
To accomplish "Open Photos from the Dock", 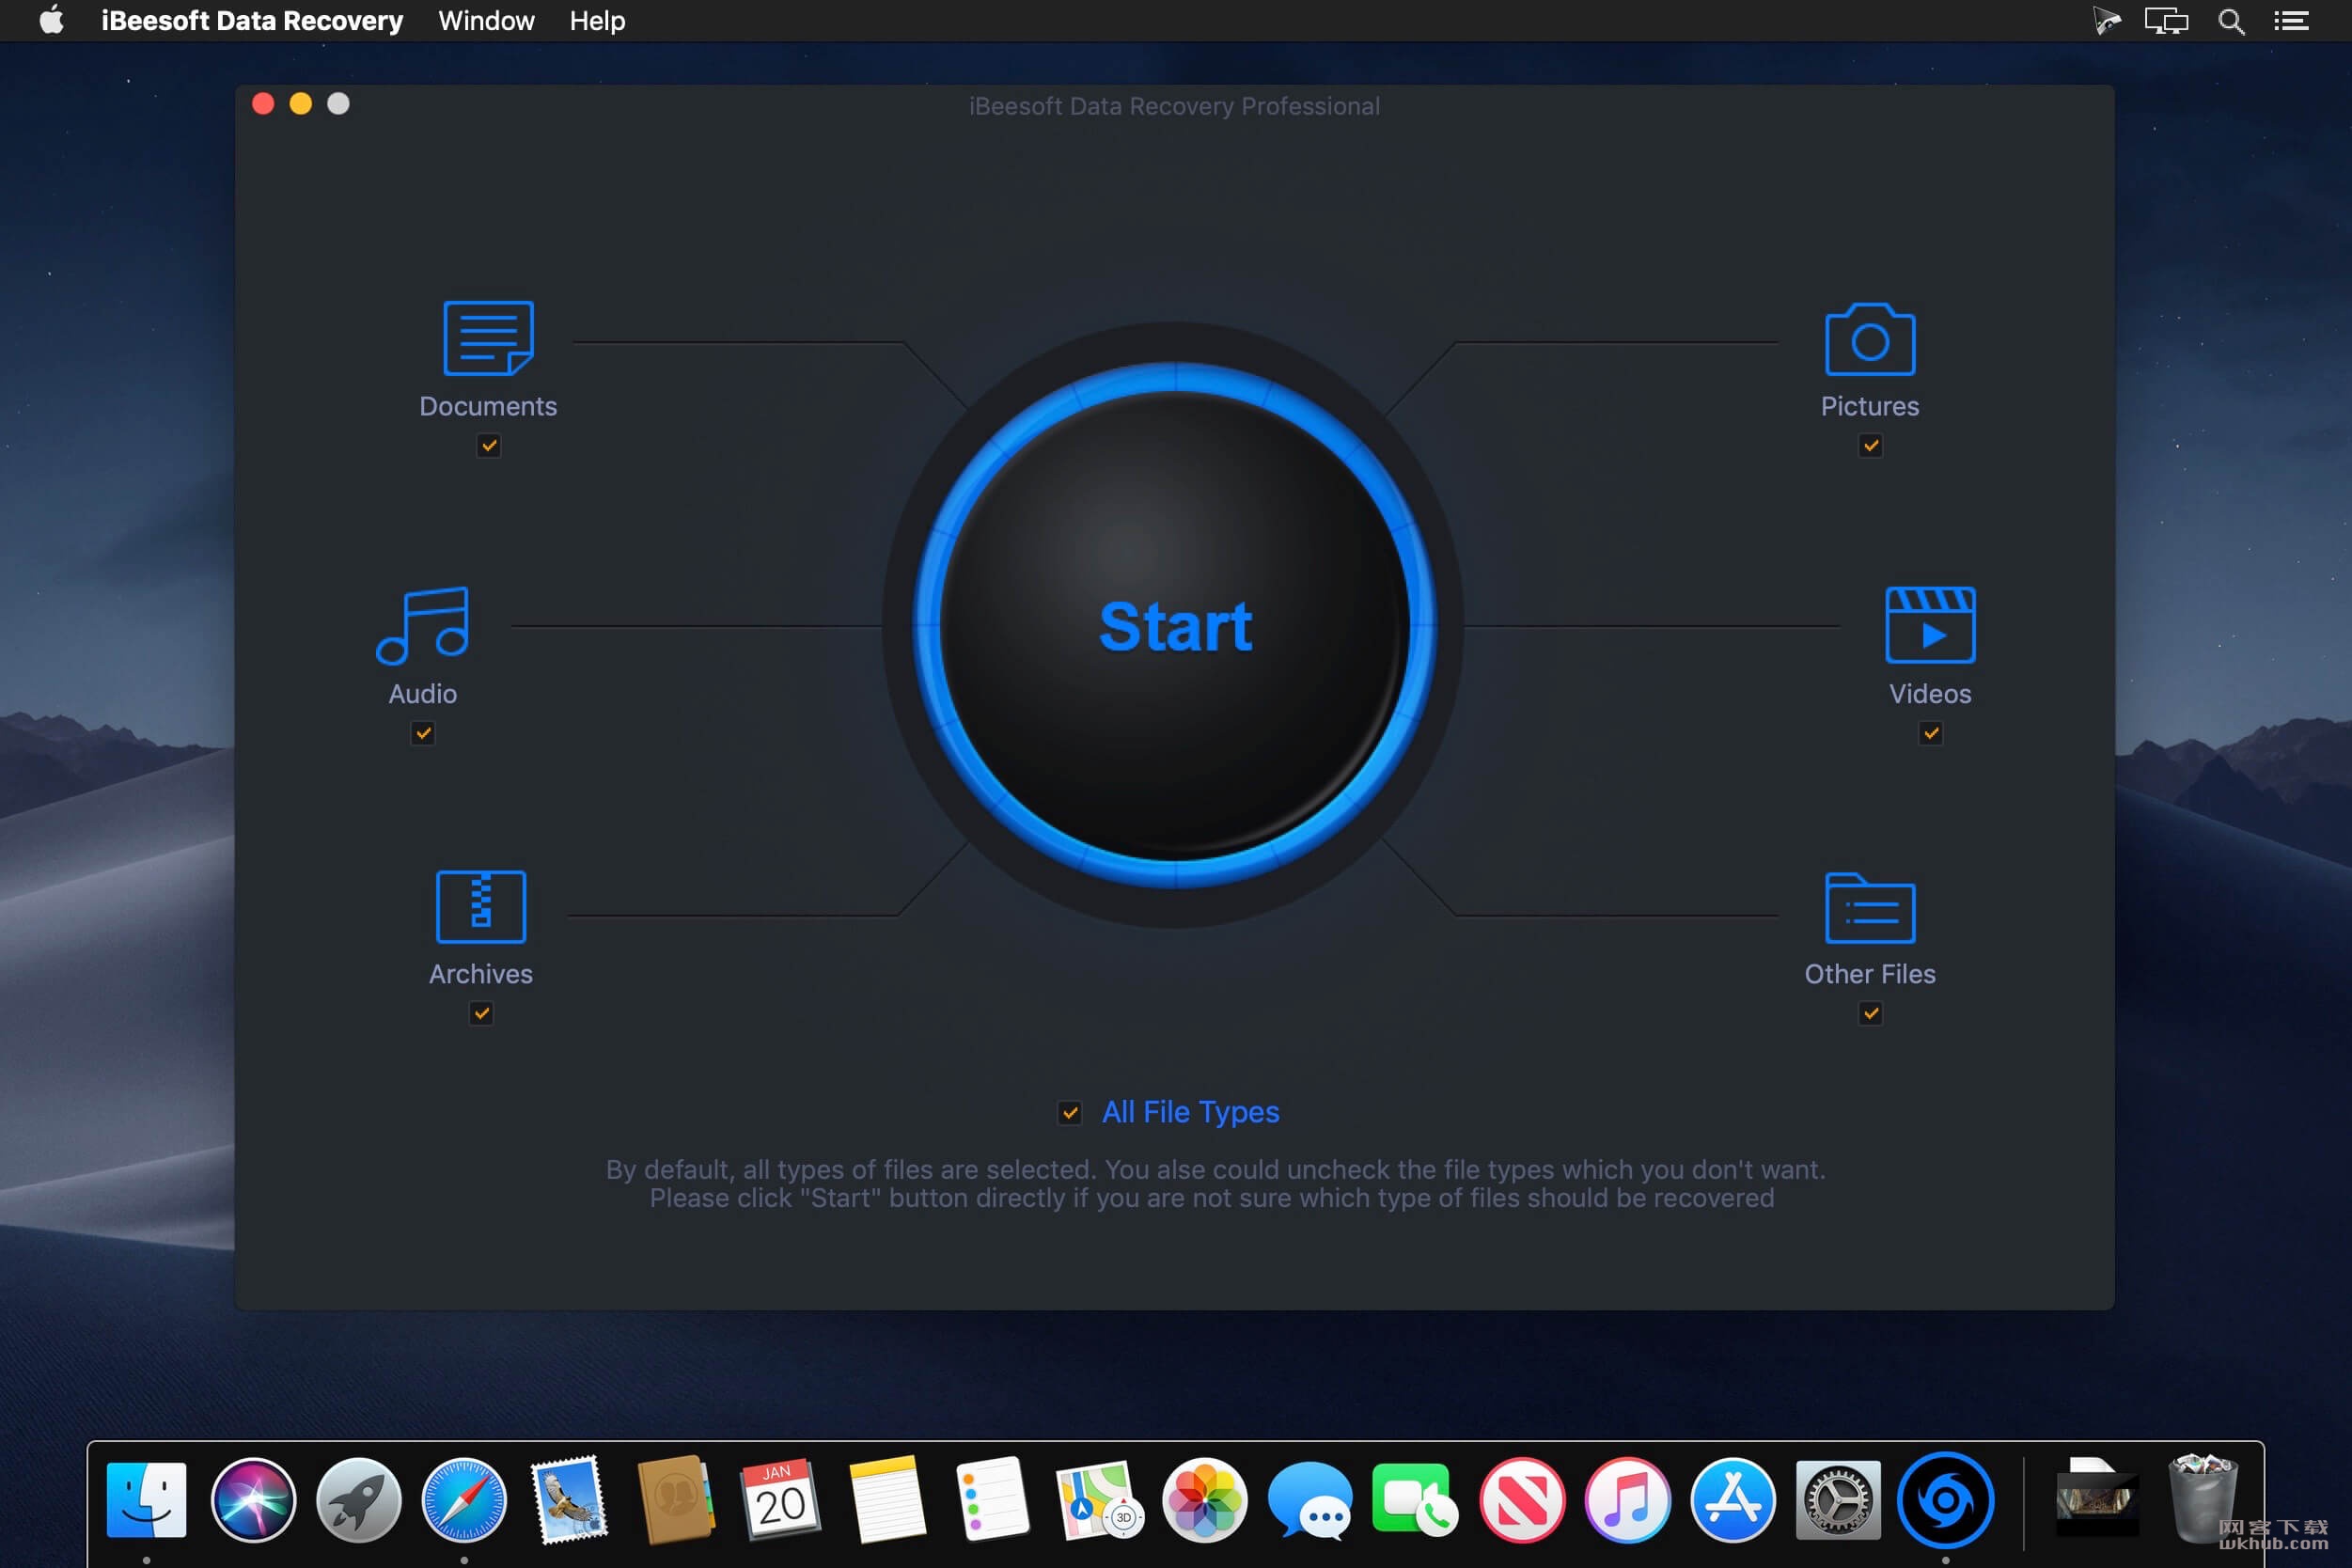I will click(x=1204, y=1500).
